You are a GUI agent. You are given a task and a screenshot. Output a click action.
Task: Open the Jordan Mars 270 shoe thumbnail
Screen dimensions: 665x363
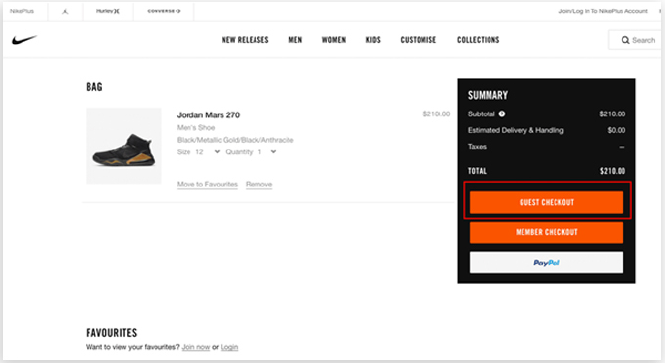124,146
